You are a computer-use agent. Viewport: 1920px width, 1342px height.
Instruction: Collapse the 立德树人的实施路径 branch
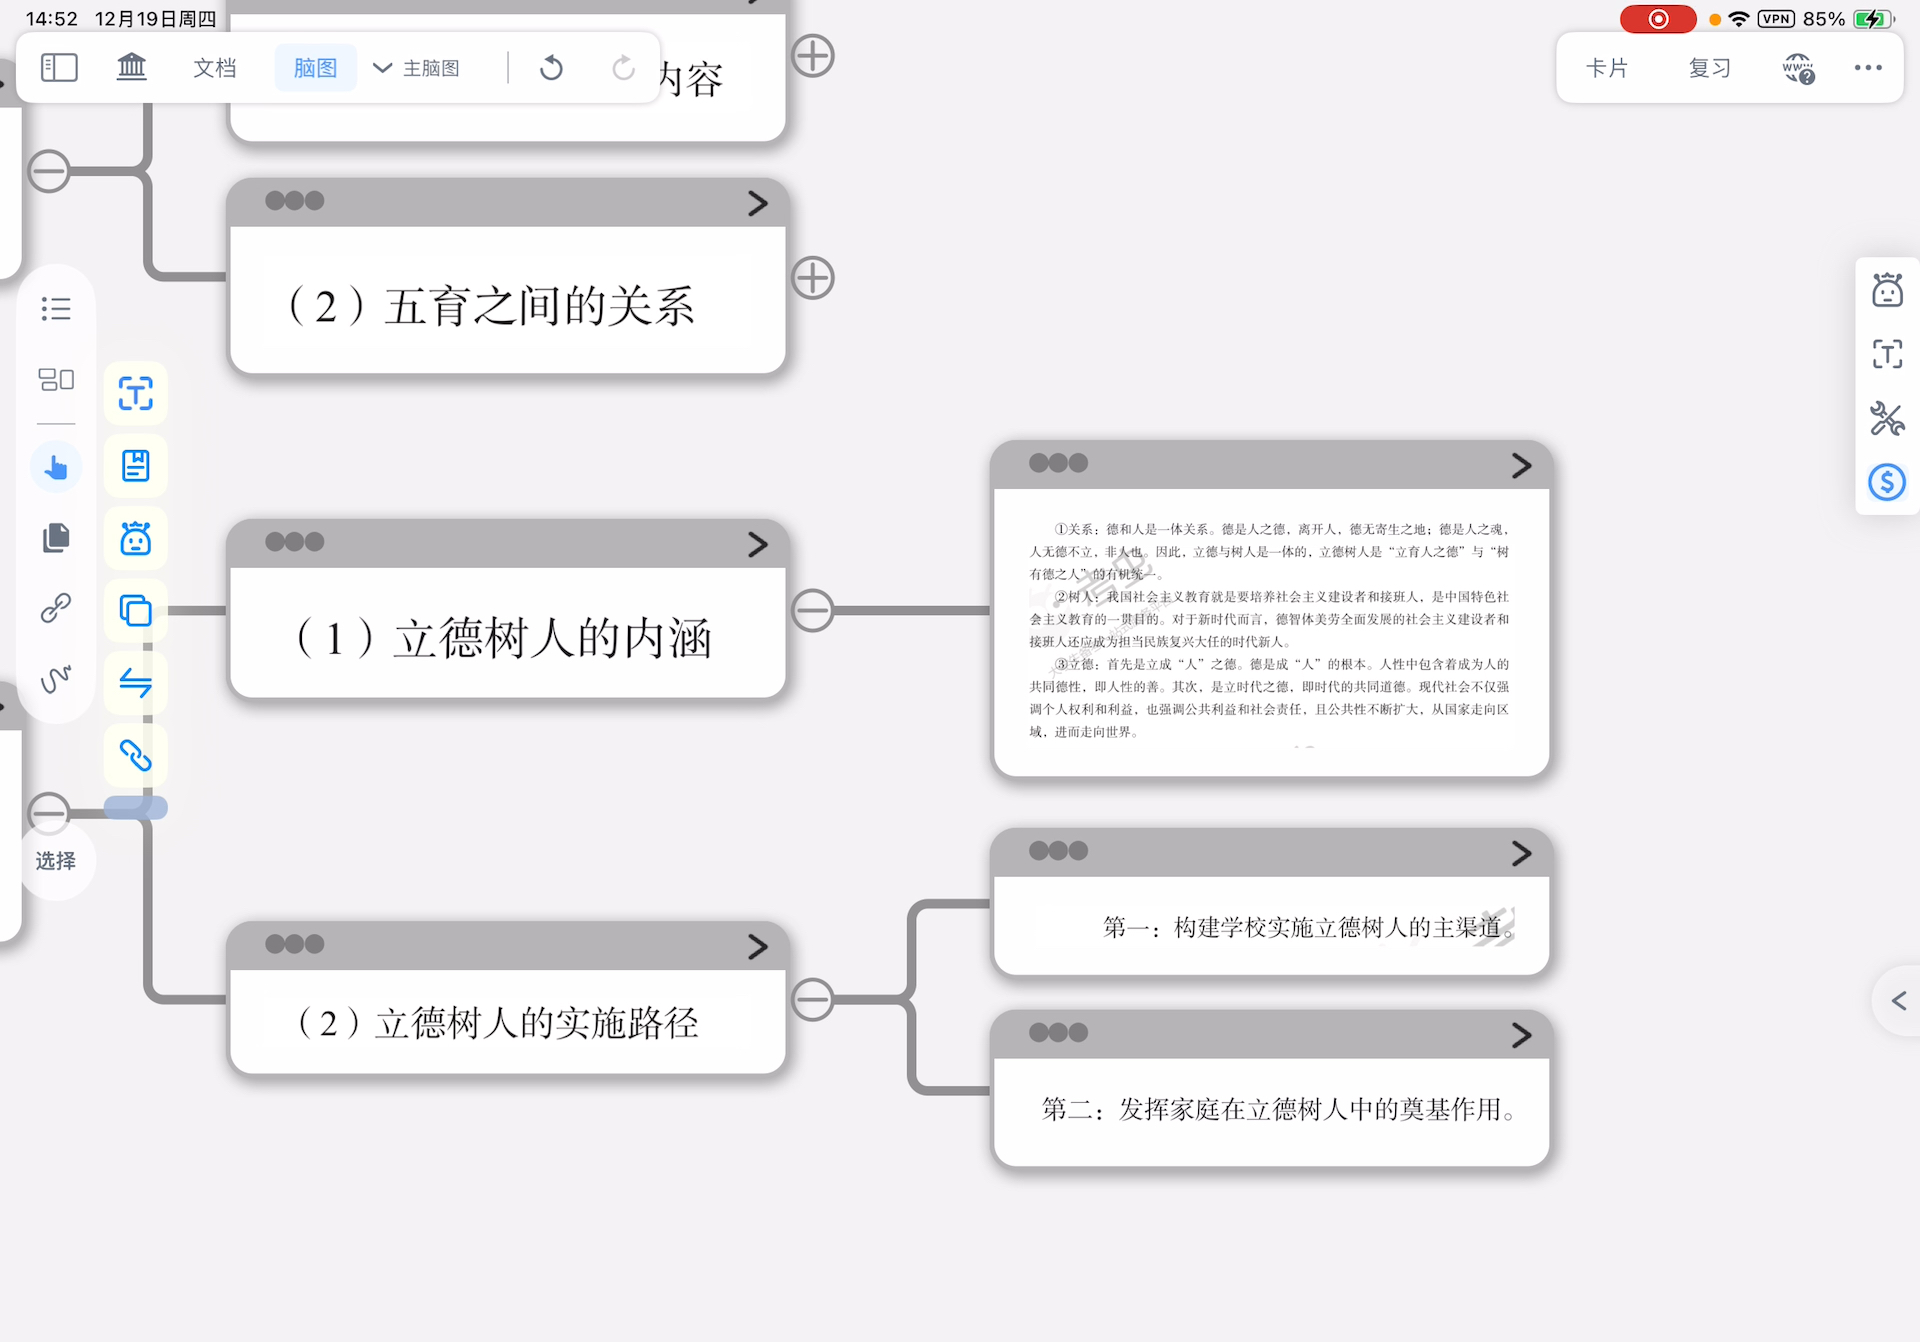pos(813,999)
